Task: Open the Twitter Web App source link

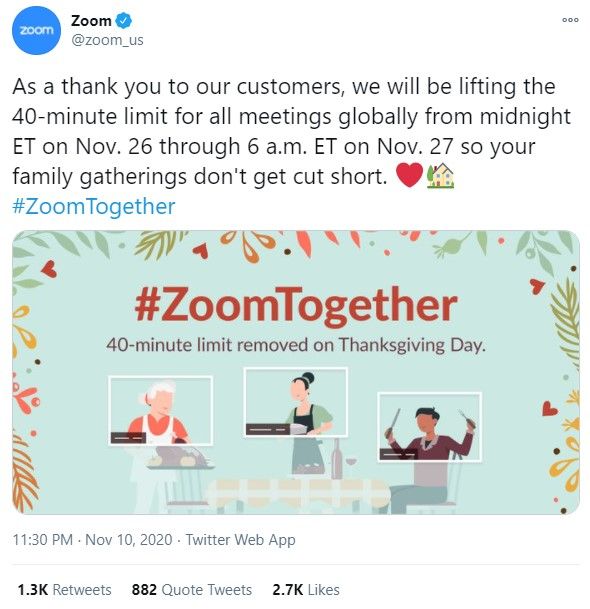Action: 240,540
